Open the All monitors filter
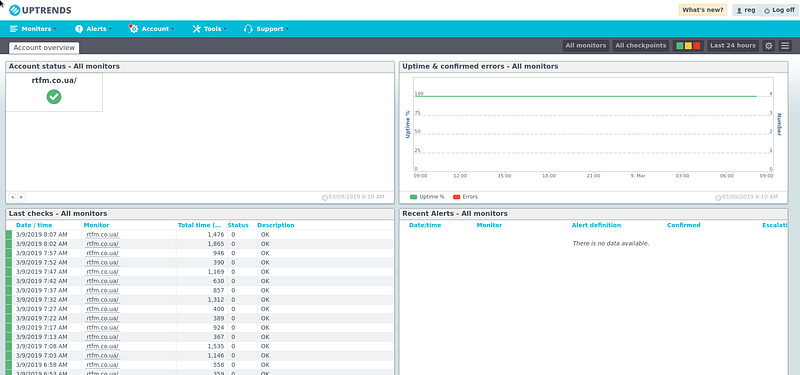 (x=586, y=45)
